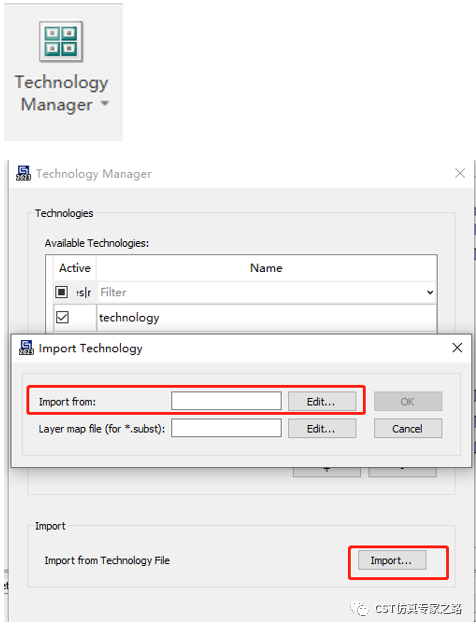The image size is (476, 629).
Task: Cancel the Import Technology dialog
Action: tap(408, 429)
